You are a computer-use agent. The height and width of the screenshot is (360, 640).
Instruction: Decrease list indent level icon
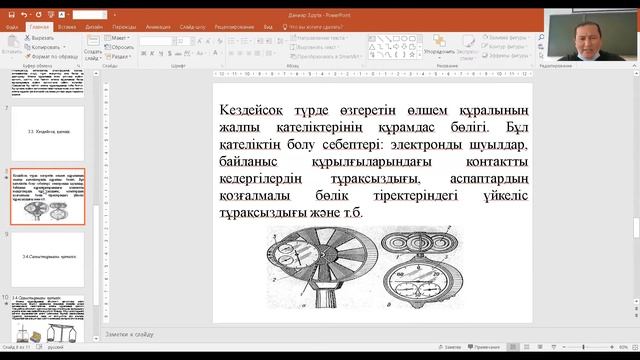[x=260, y=41]
